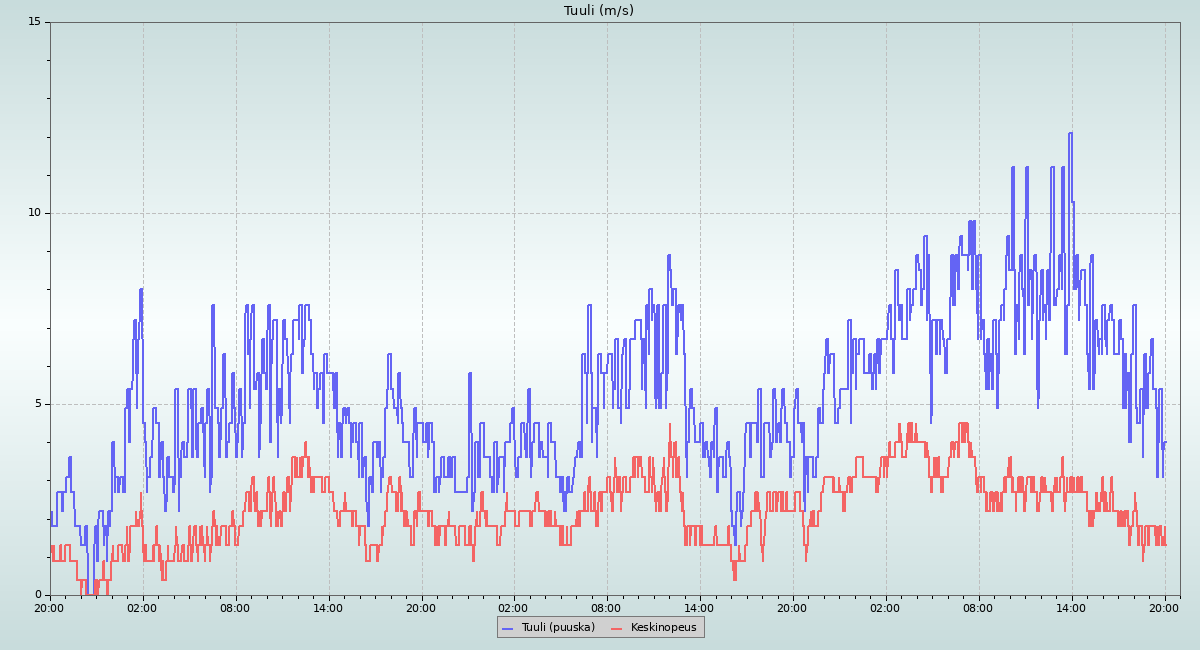This screenshot has width=1200, height=650.
Task: Click the 10 label on the y-axis
Action: [x=34, y=213]
